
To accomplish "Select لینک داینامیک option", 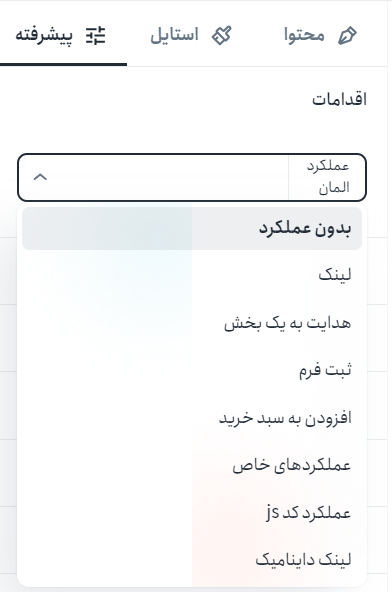I will coord(192,560).
